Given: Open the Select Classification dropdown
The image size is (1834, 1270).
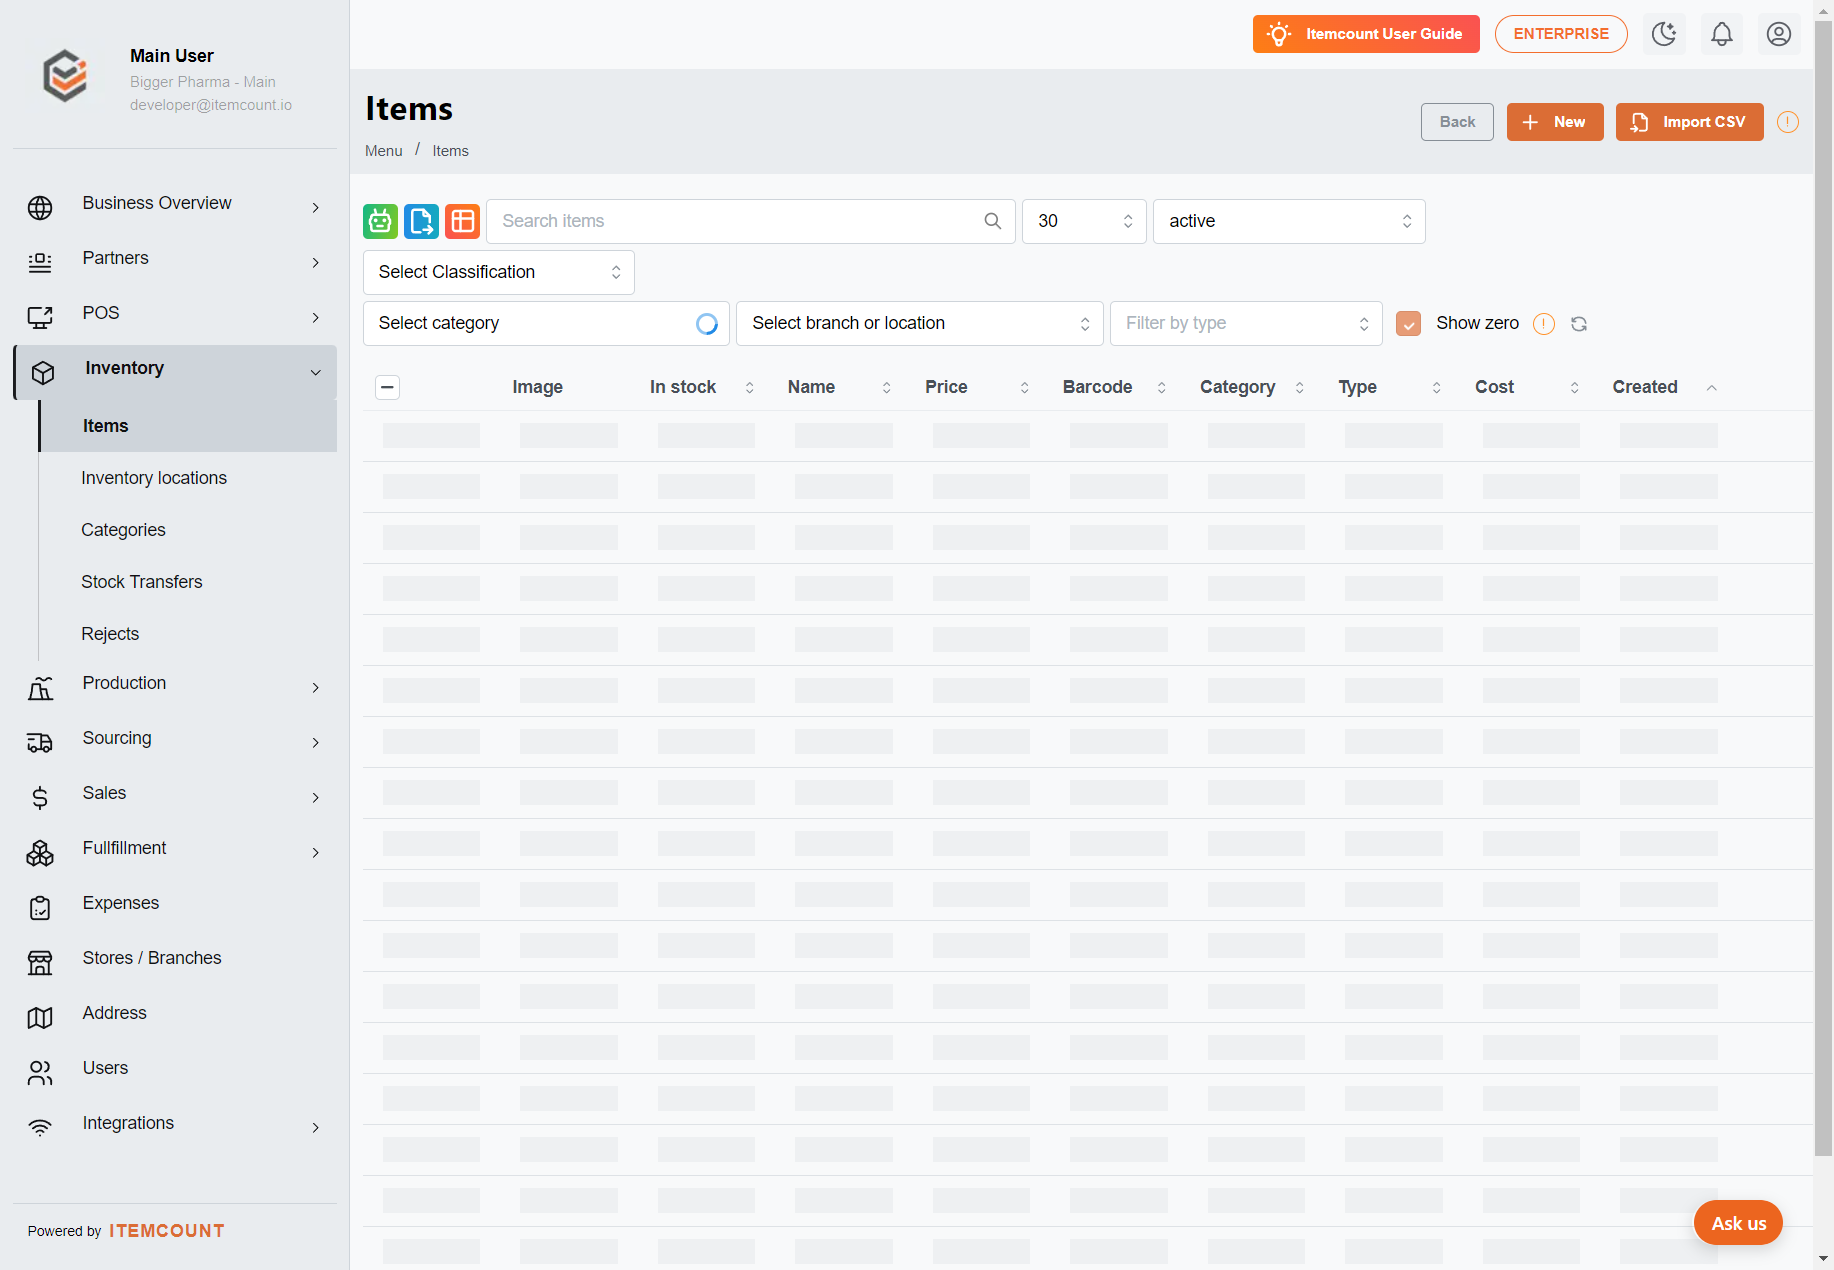Looking at the screenshot, I should (498, 272).
